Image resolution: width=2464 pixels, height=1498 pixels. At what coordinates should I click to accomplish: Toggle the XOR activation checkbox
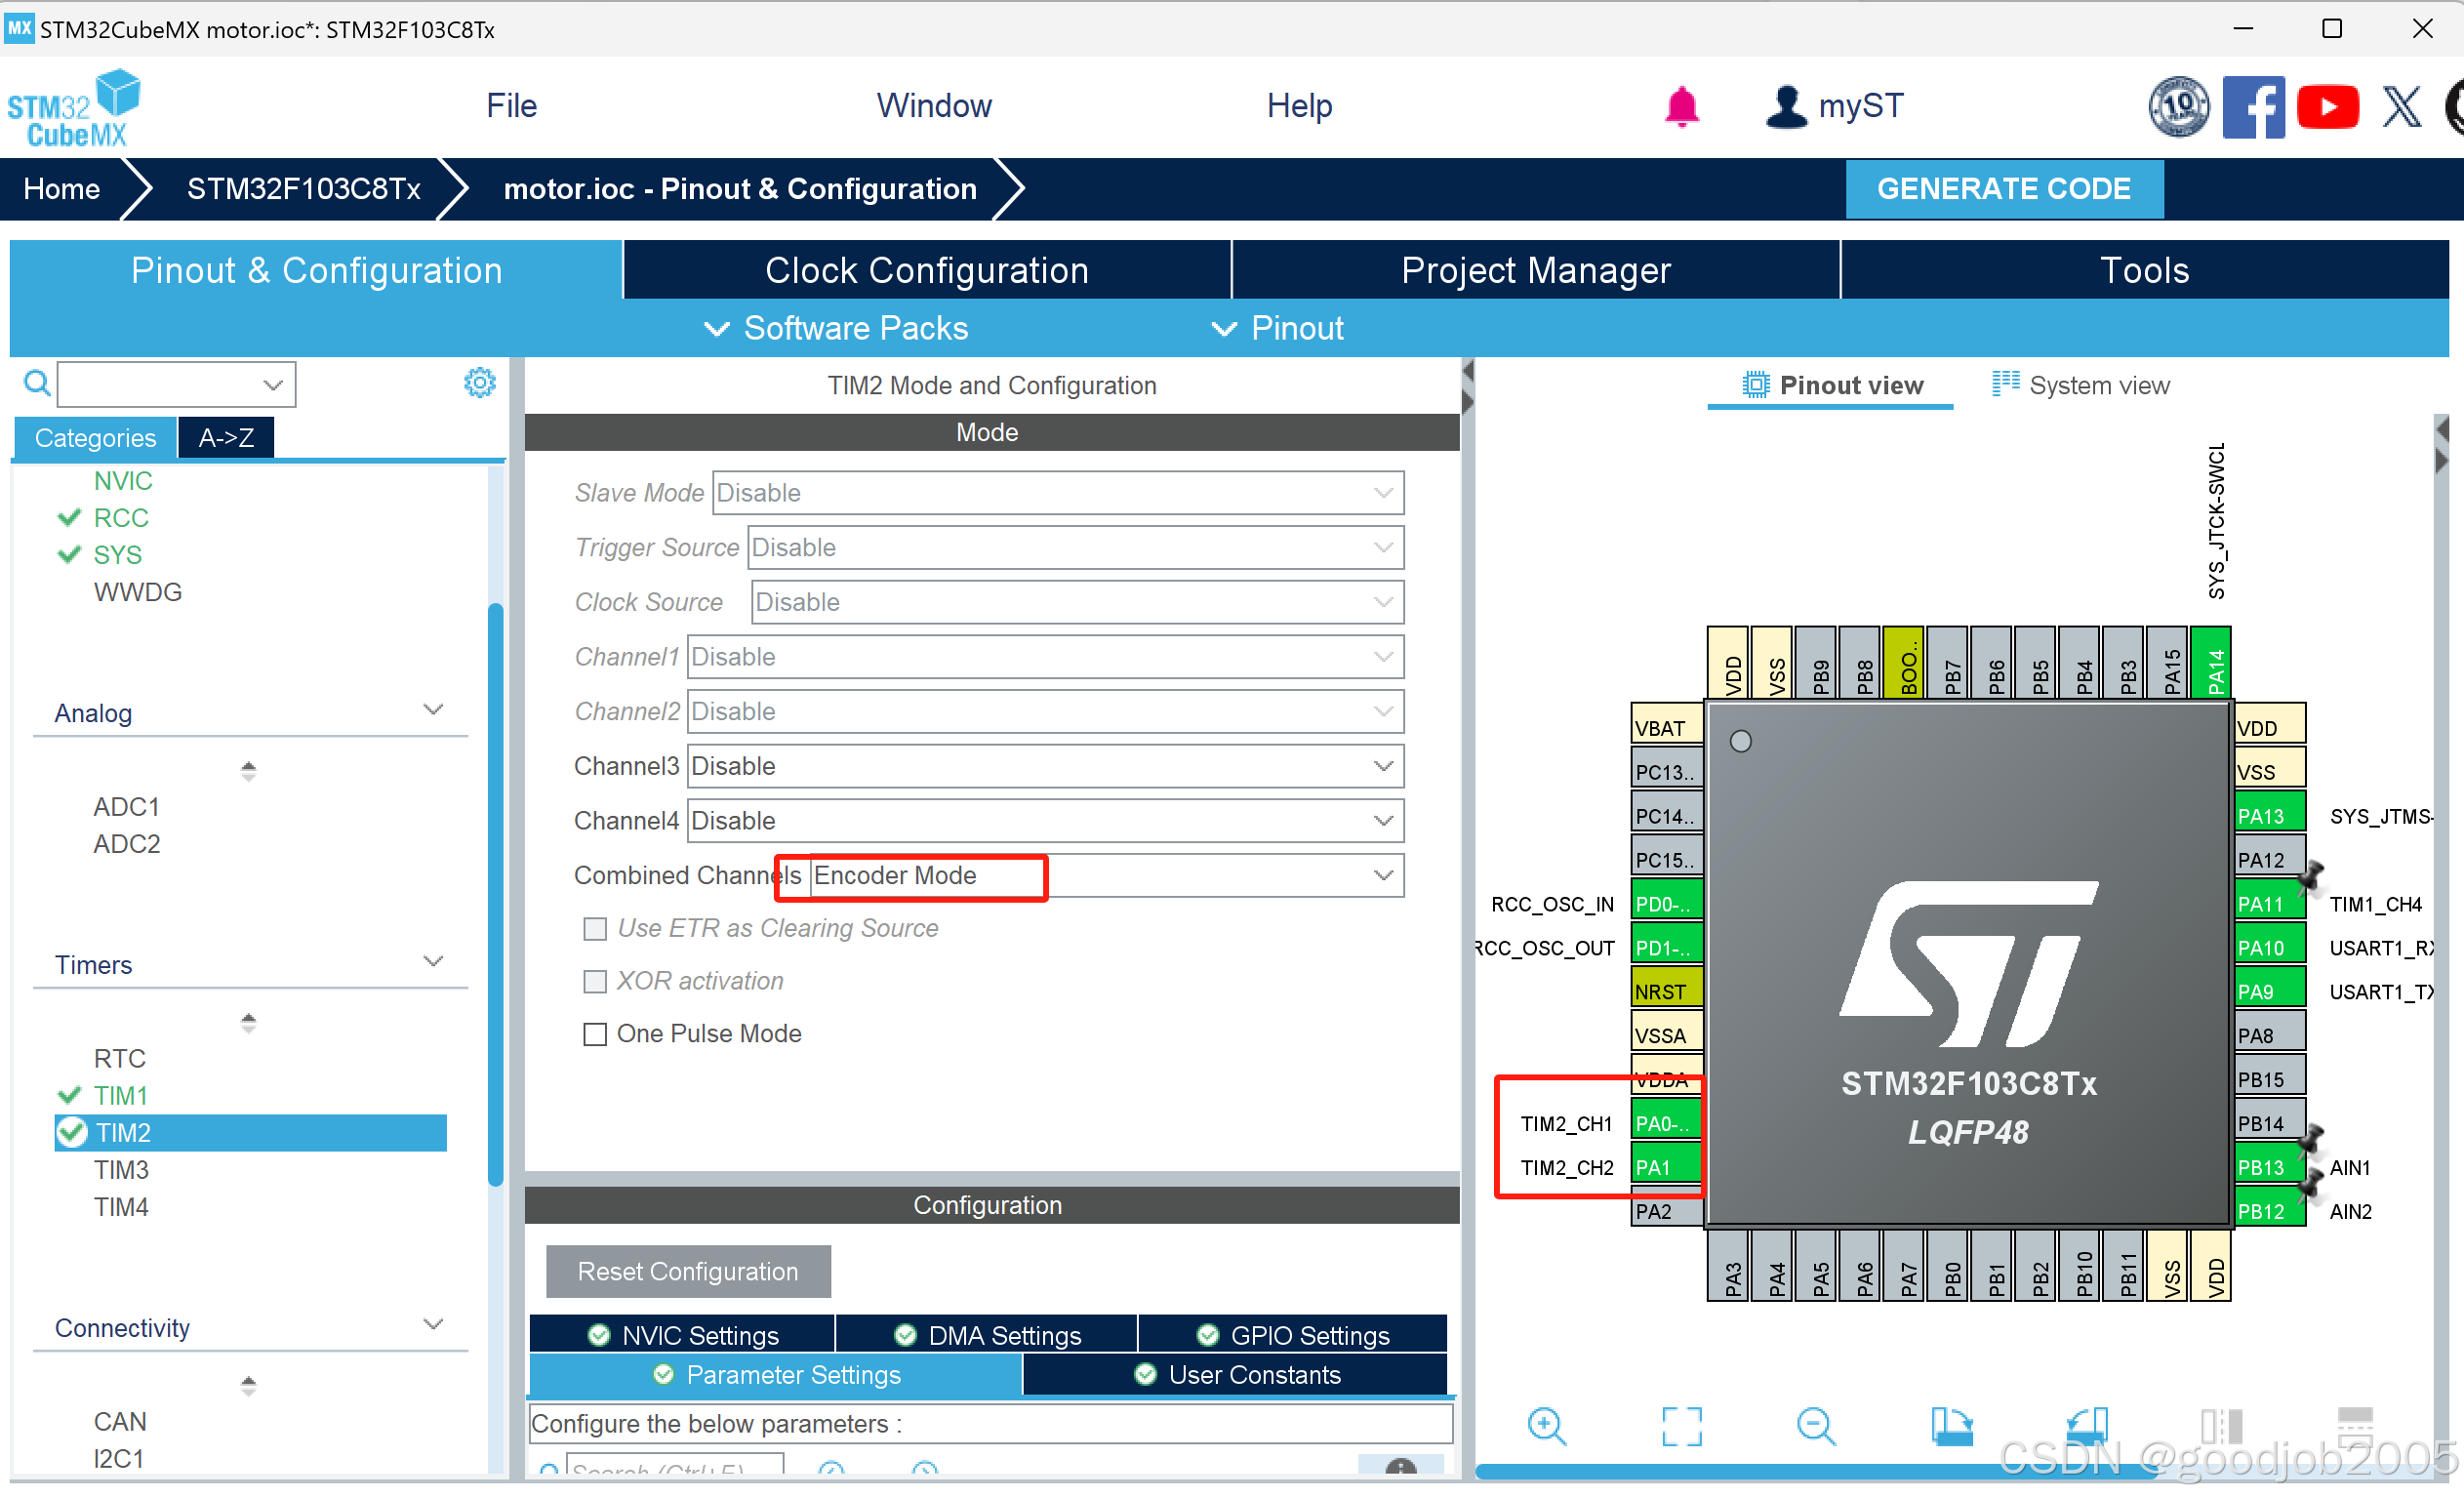(595, 981)
